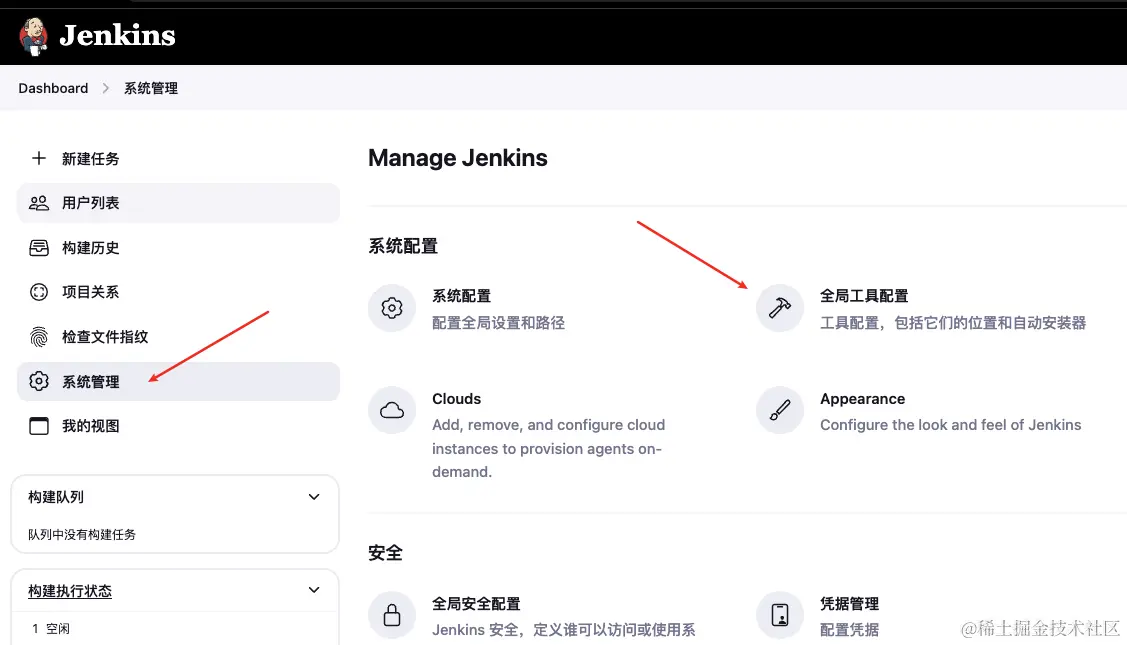Screen dimensions: 1127x645
Task: Open 凭据管理 item
Action: pyautogui.click(x=850, y=604)
